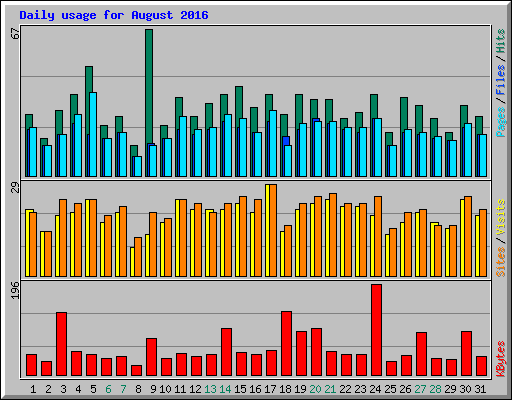
Task: Click the red KBytes bar for day 14
Action: [x=226, y=352]
